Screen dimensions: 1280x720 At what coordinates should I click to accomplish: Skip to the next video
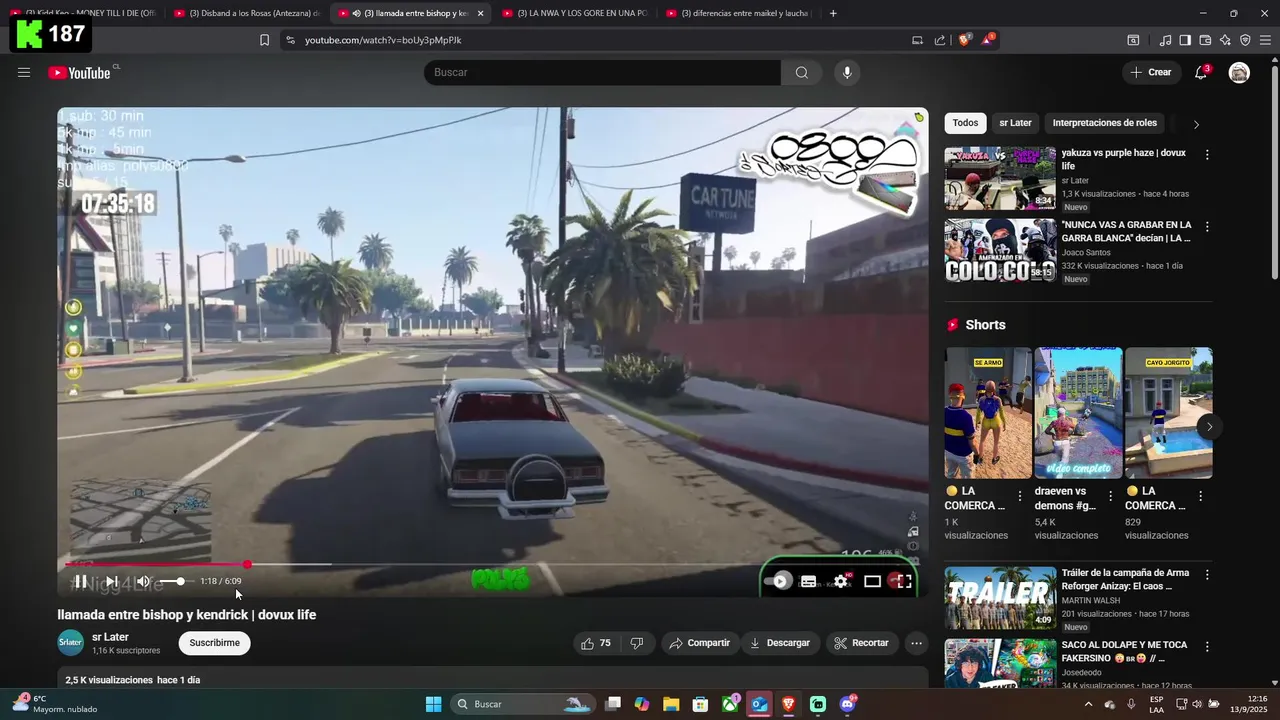(111, 581)
